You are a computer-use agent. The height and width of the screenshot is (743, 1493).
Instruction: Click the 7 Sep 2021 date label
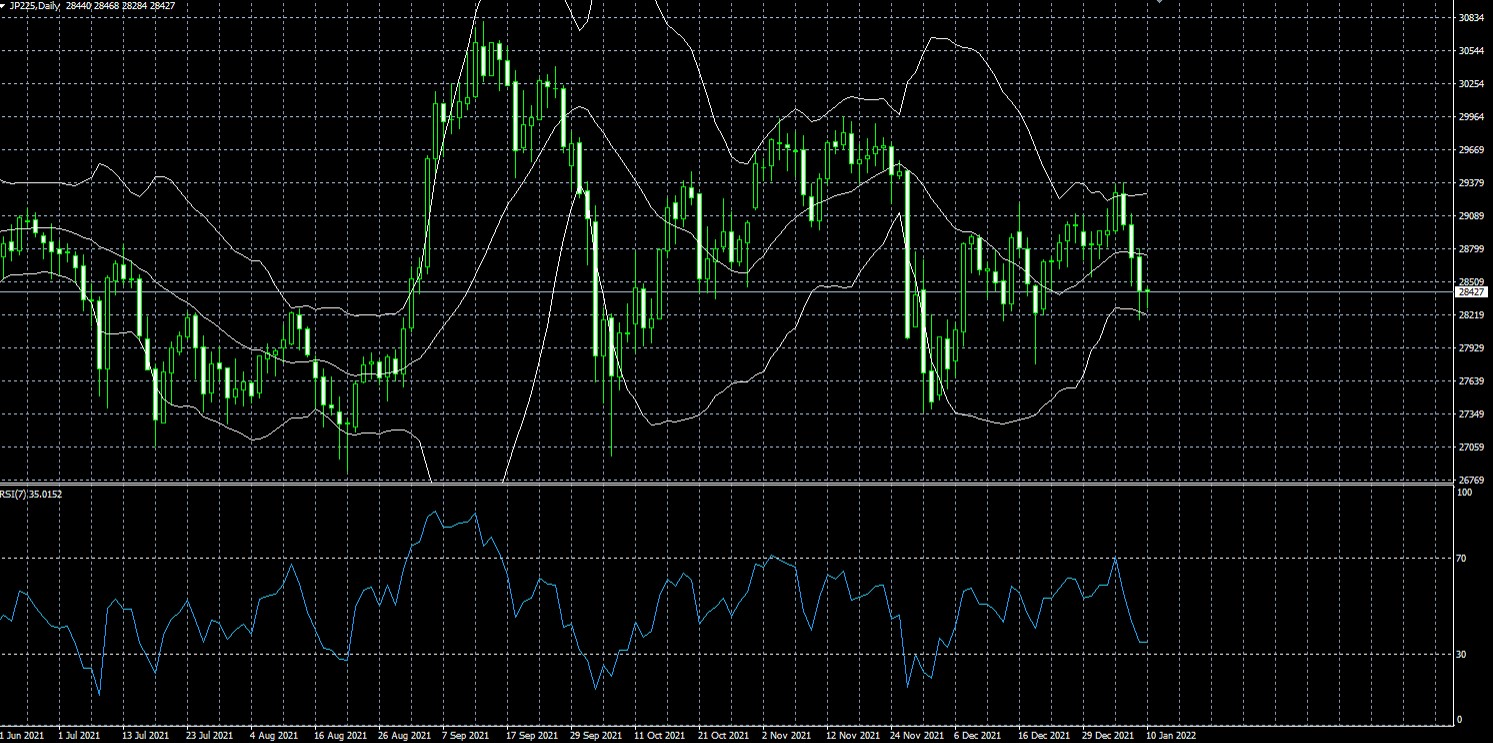click(462, 735)
